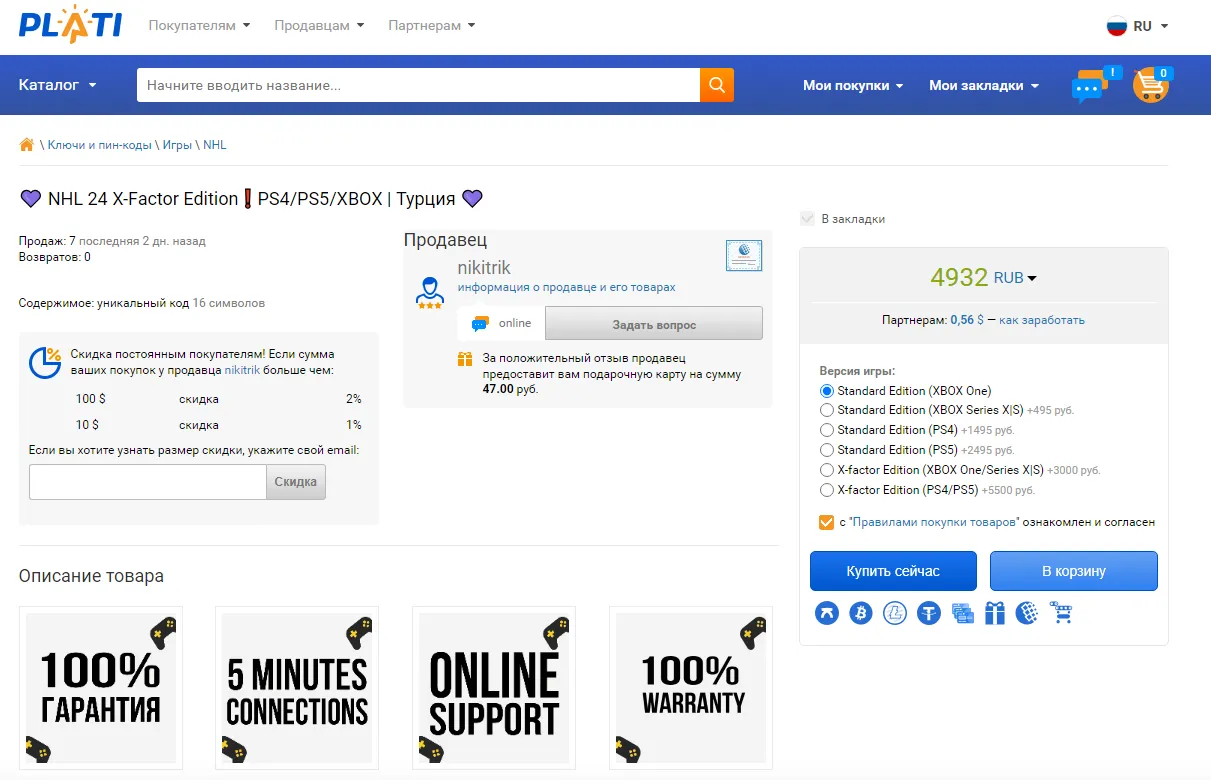Image resolution: width=1211 pixels, height=780 pixels.
Task: Focus the product search input field
Action: [x=418, y=85]
